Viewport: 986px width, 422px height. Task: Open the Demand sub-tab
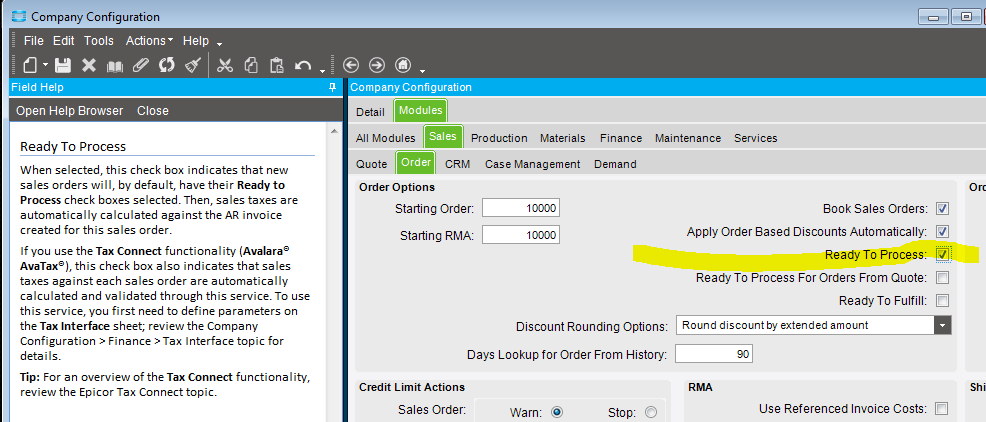pos(615,164)
